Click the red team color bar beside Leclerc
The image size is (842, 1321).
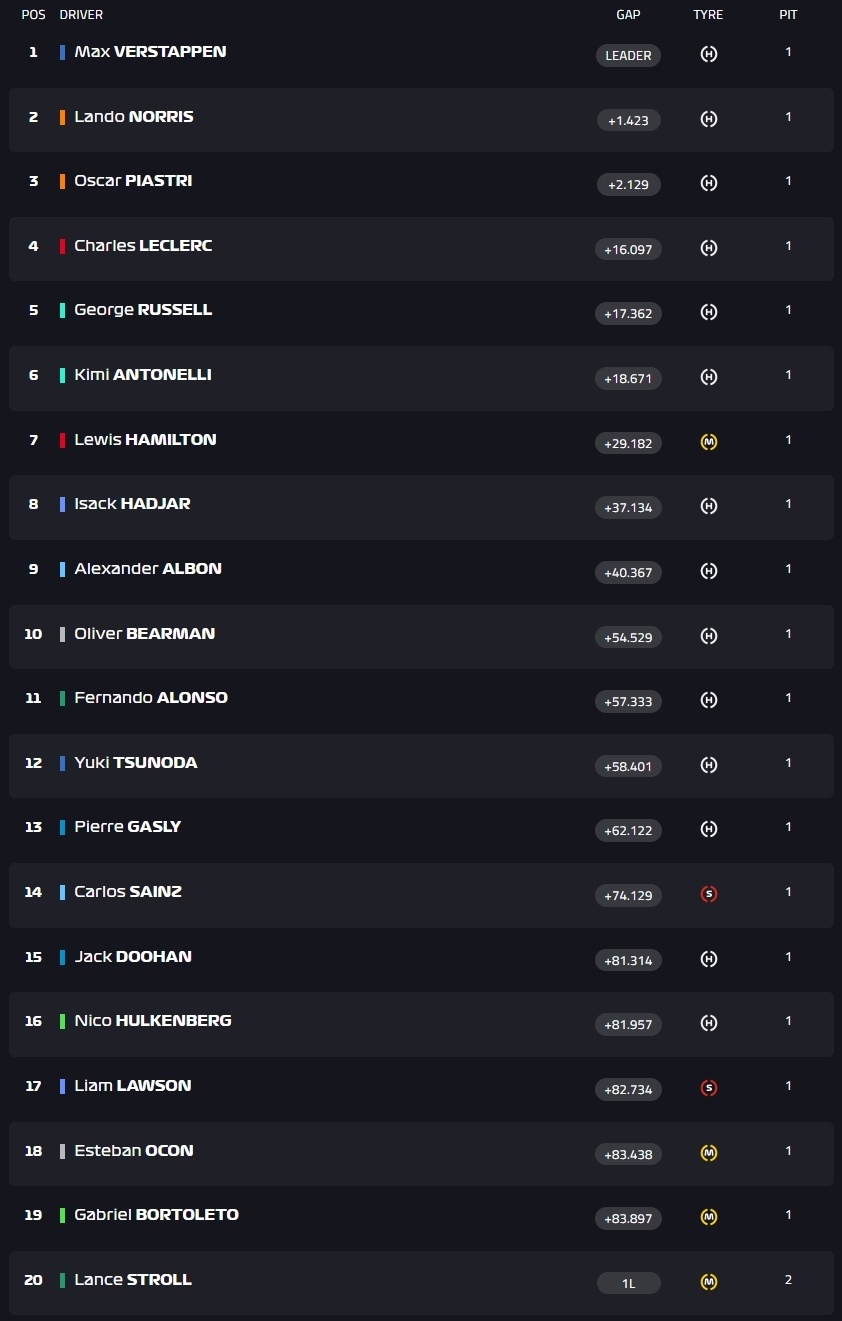click(63, 246)
